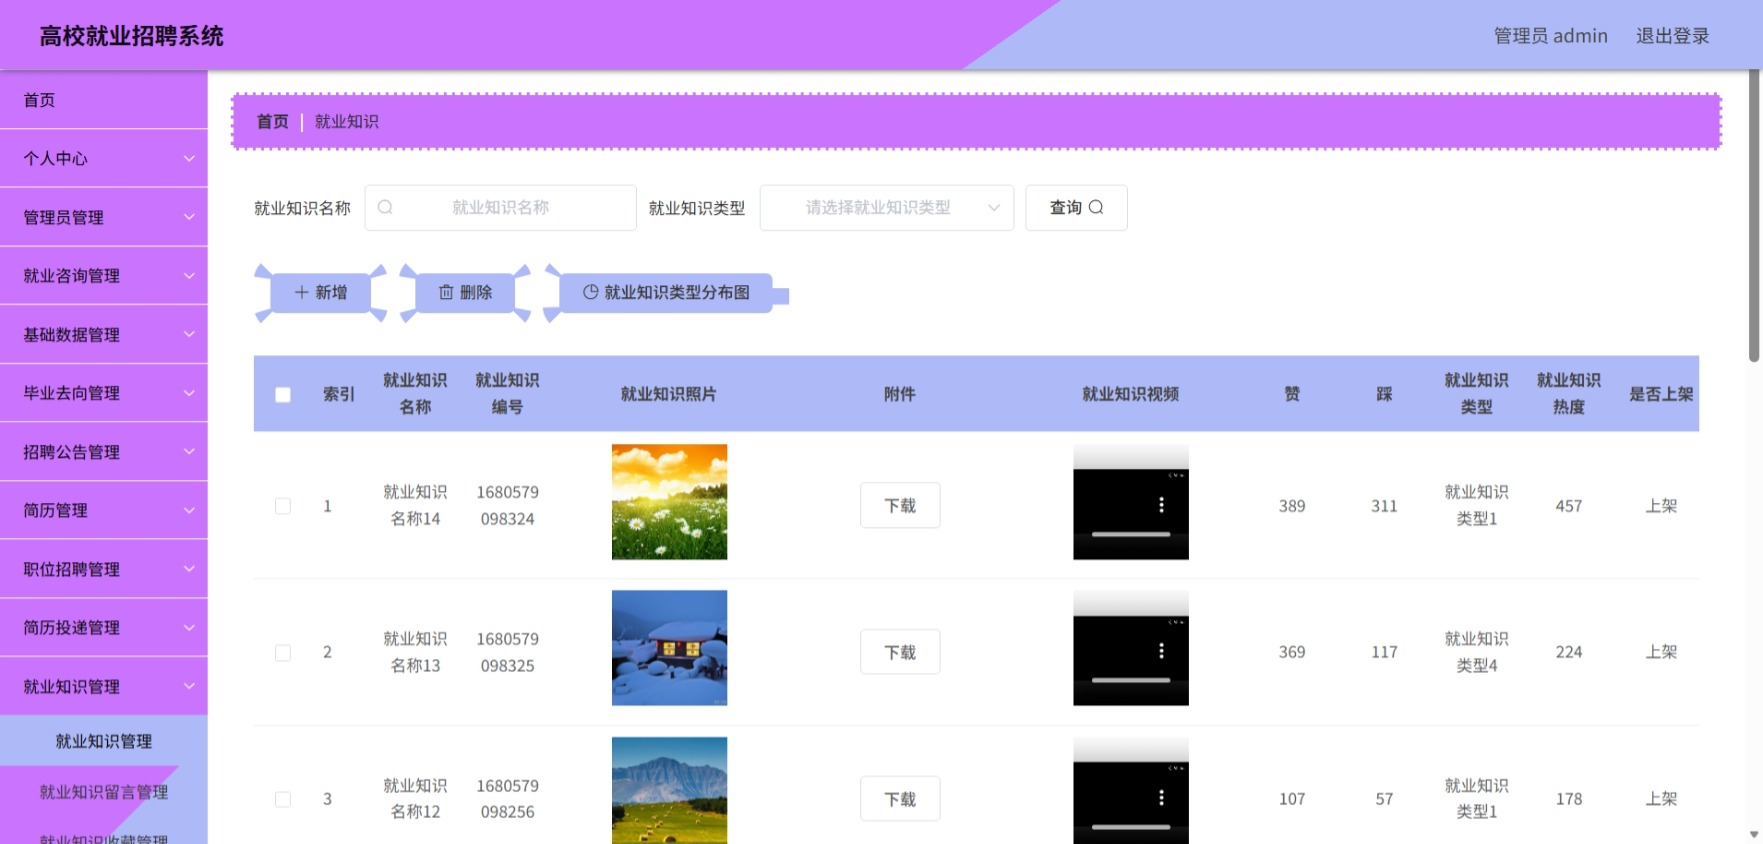Open the snowy cabin photo in row 2

tap(669, 648)
